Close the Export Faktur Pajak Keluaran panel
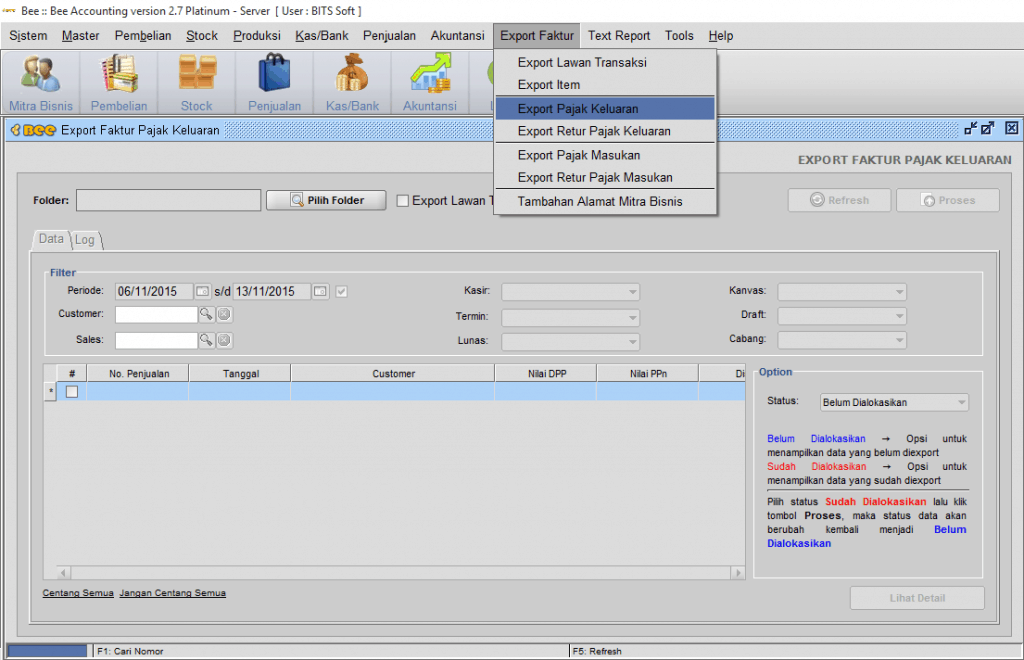This screenshot has height=660, width=1024. 1011,129
